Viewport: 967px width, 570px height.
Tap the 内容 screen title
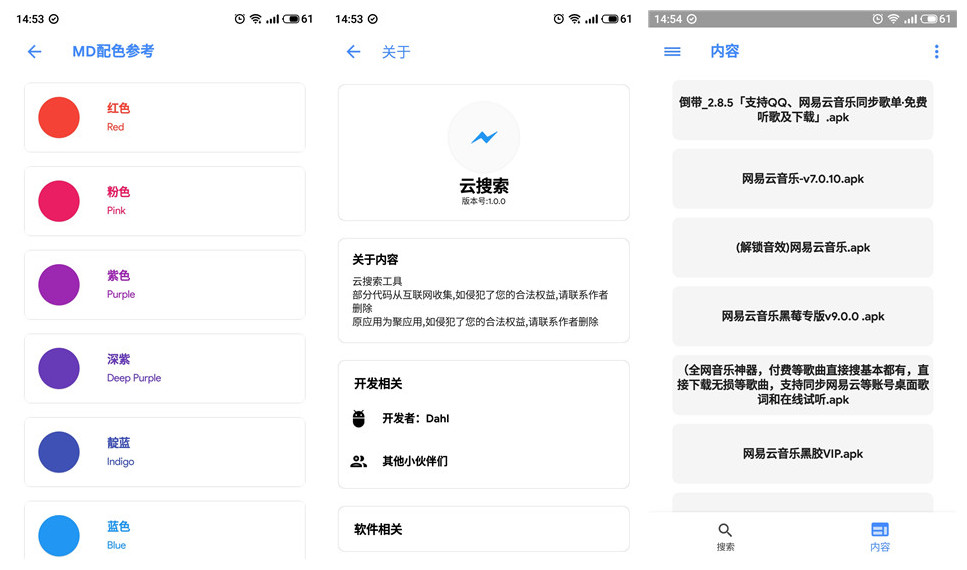pyautogui.click(x=725, y=51)
